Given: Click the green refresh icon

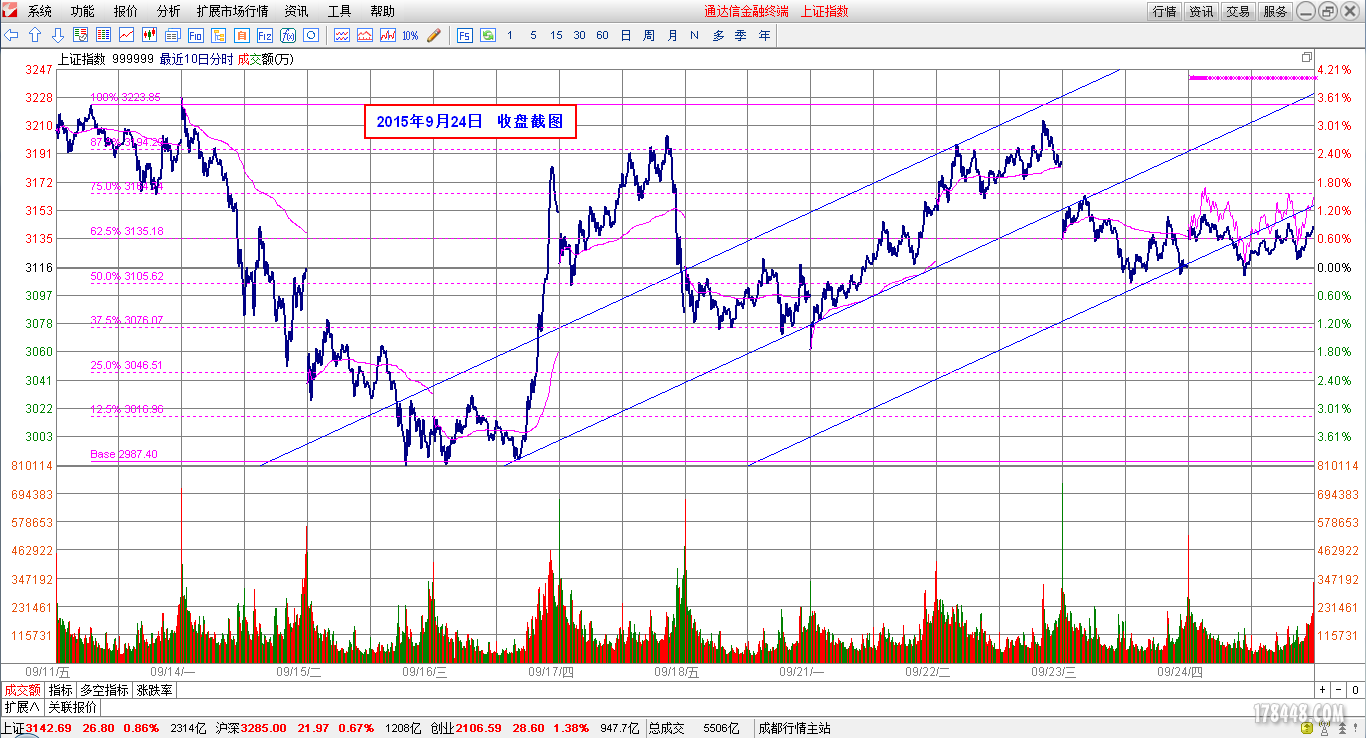Looking at the screenshot, I should pos(487,35).
